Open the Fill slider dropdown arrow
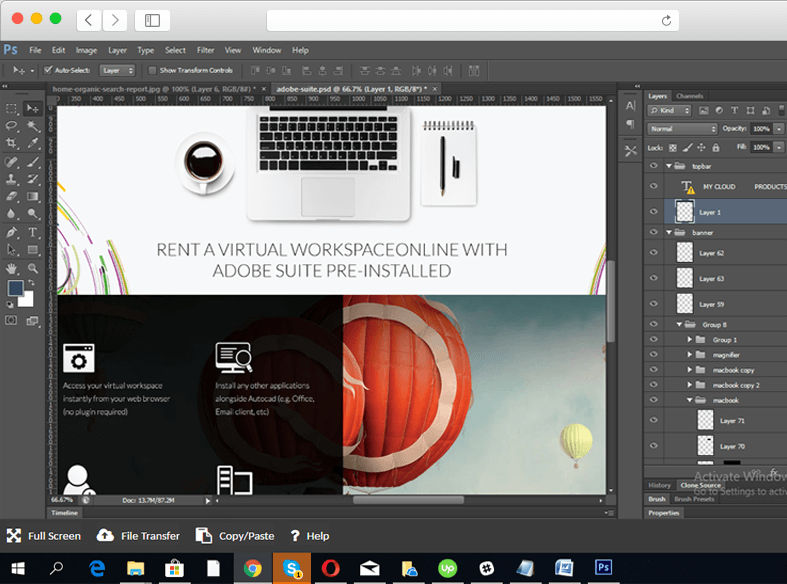Image resolution: width=787 pixels, height=584 pixels. click(x=779, y=148)
